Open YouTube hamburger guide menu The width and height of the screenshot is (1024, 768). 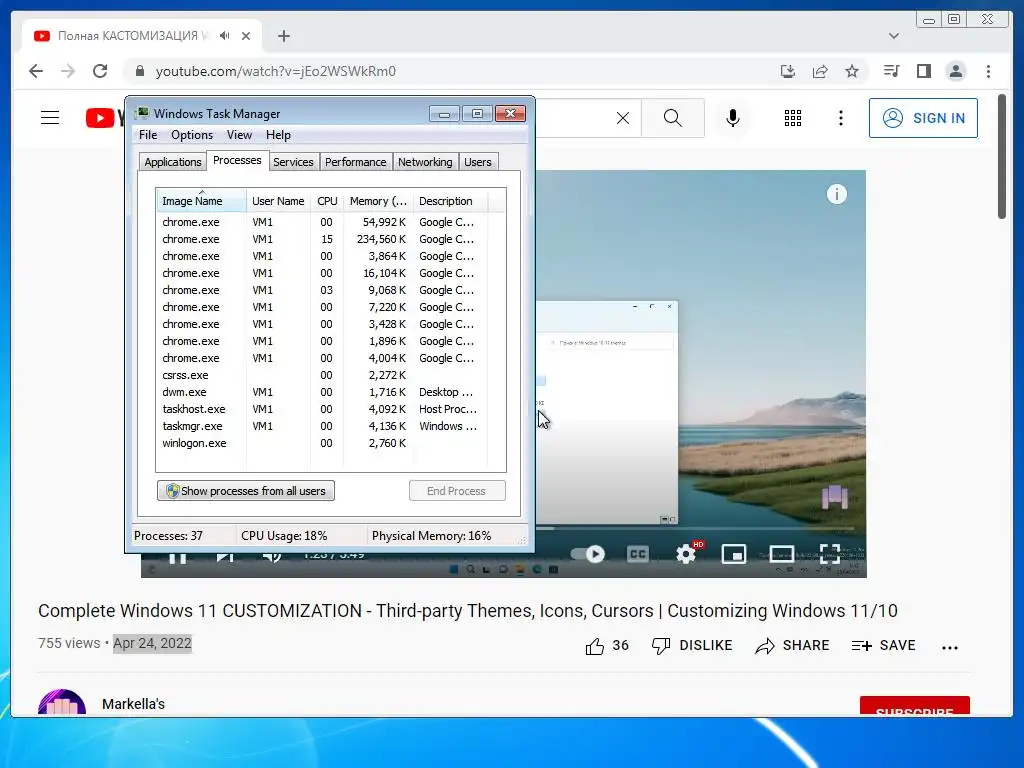pos(50,118)
